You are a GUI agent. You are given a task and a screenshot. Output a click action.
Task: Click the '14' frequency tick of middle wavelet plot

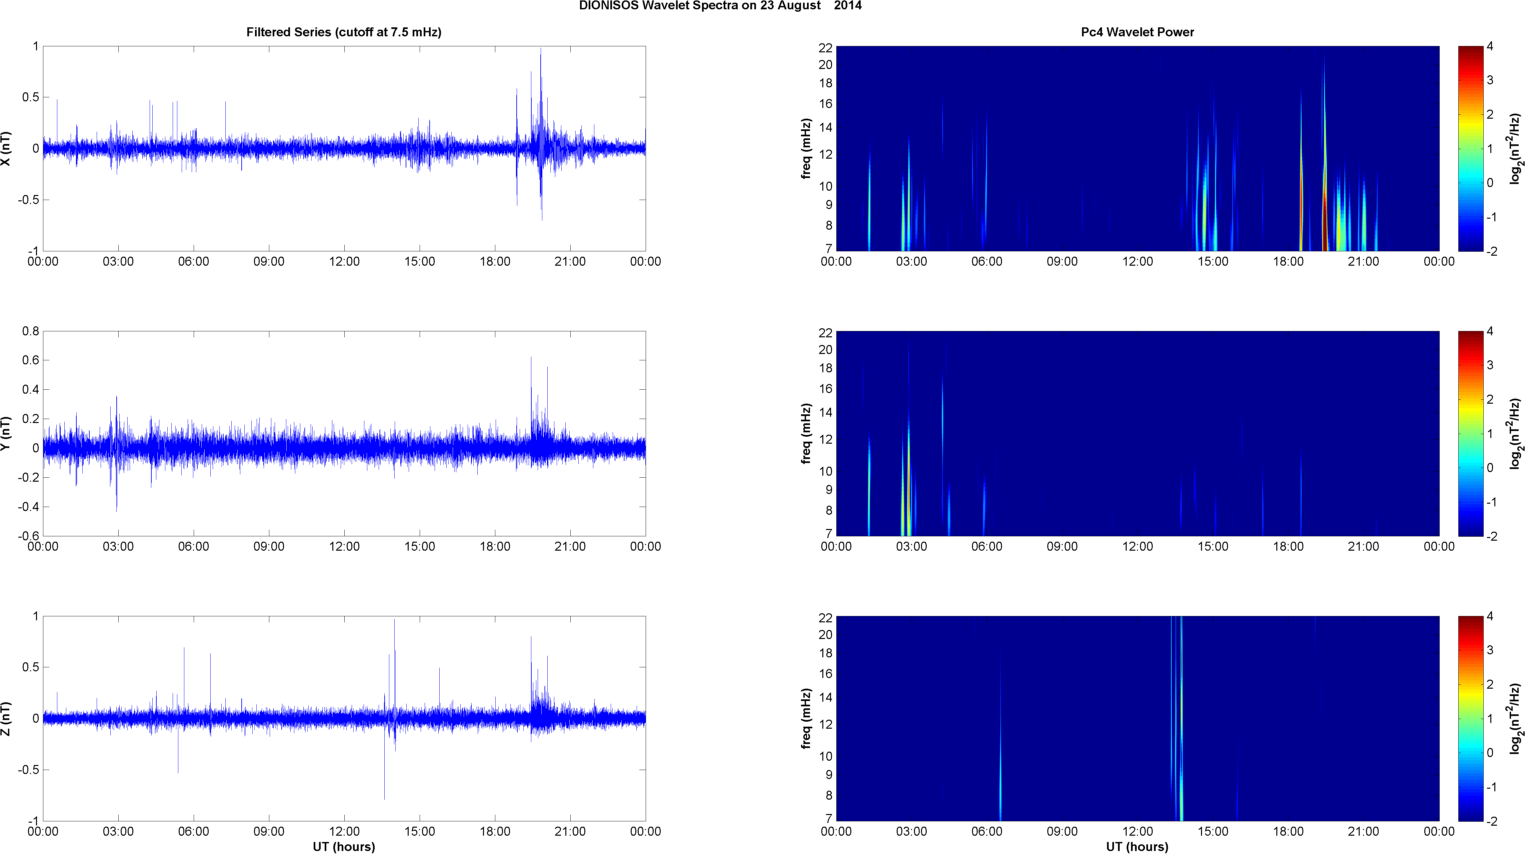(x=825, y=413)
